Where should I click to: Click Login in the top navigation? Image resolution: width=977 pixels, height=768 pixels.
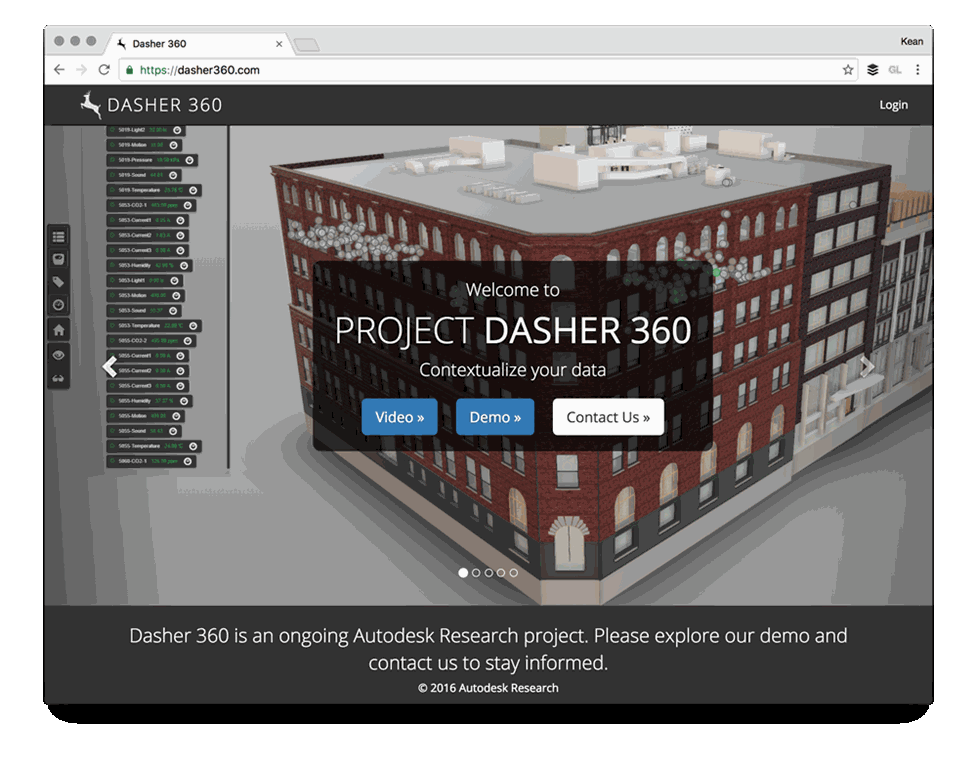[893, 105]
